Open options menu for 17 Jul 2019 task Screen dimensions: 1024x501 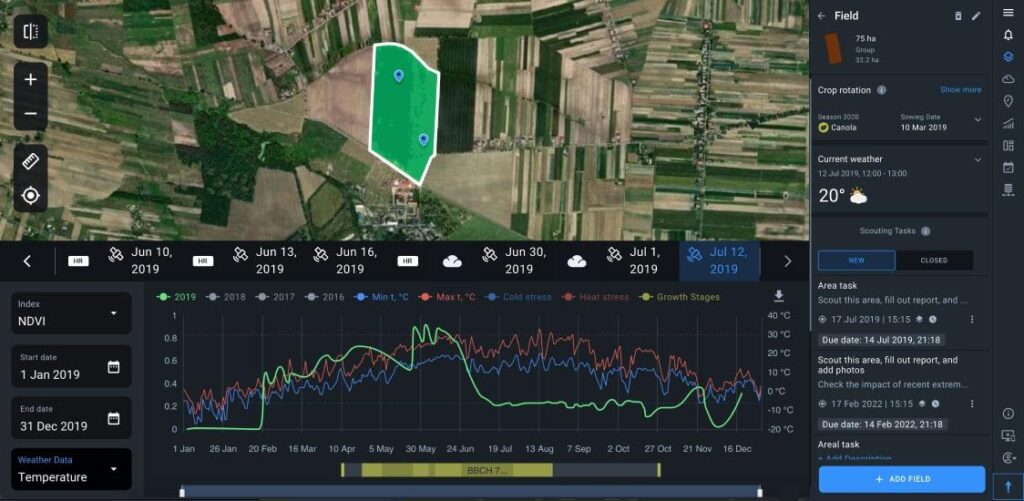972,319
